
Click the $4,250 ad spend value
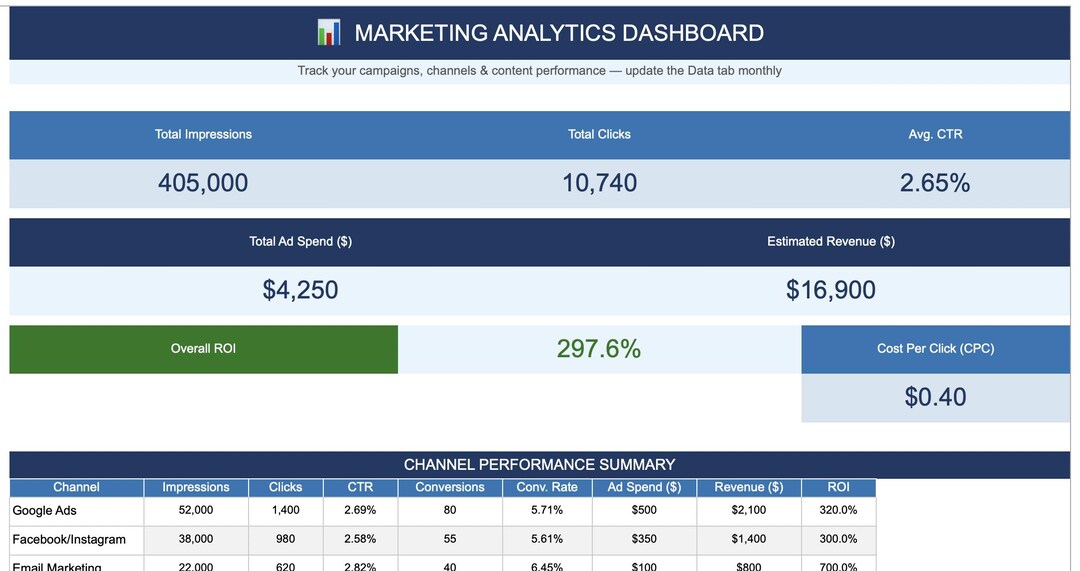pyautogui.click(x=300, y=289)
